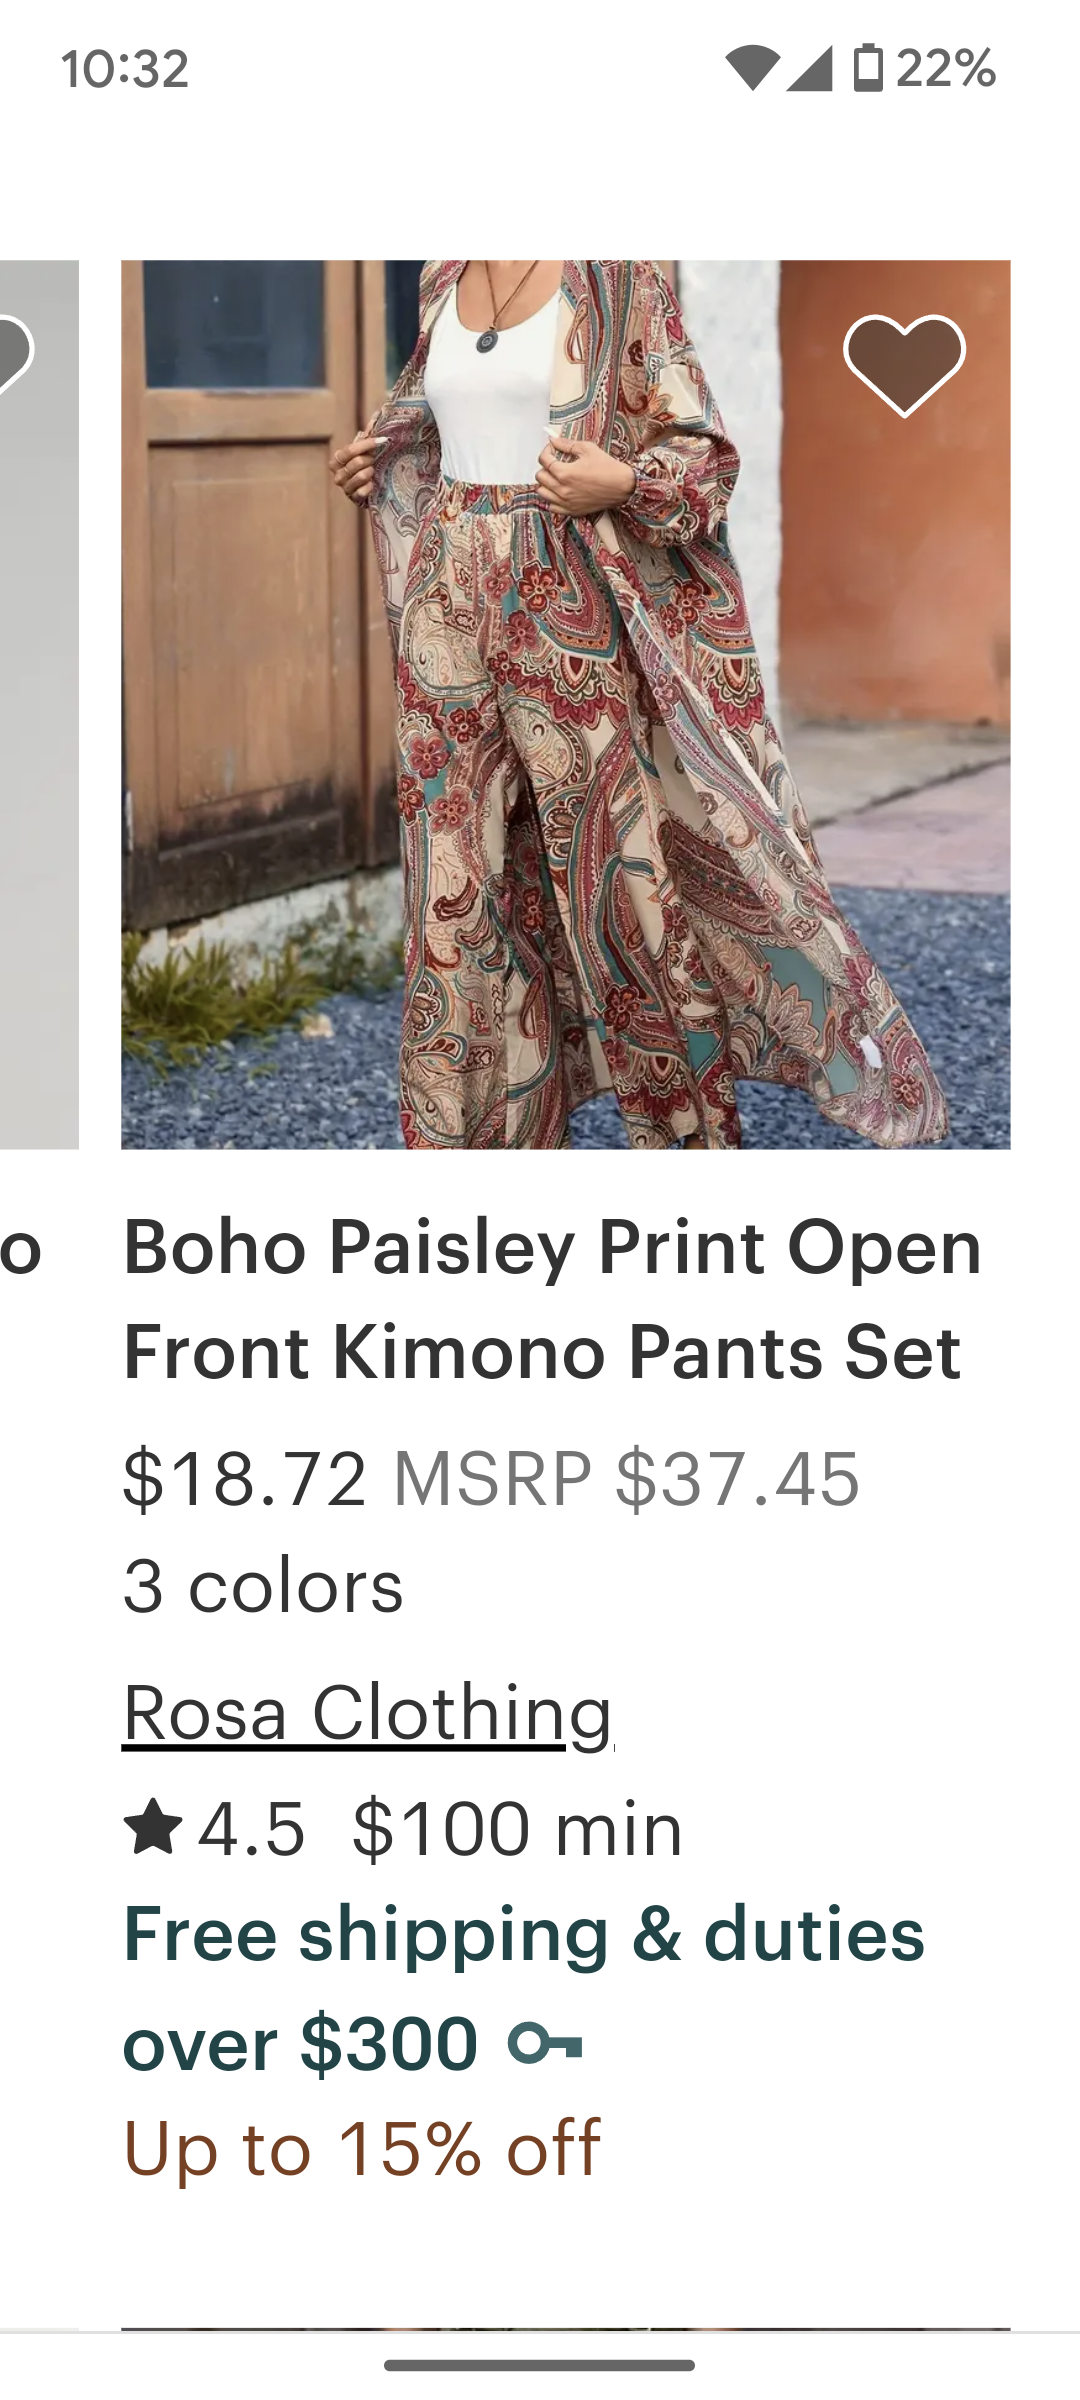
Task: Tap the Up to 15% off promotion
Action: 362,2148
